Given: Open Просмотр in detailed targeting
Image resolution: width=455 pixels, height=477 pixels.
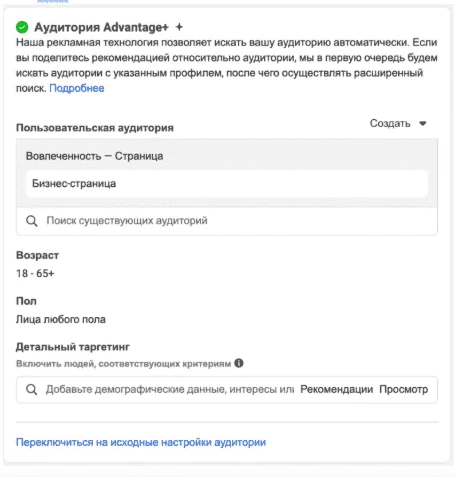Looking at the screenshot, I should 404,389.
